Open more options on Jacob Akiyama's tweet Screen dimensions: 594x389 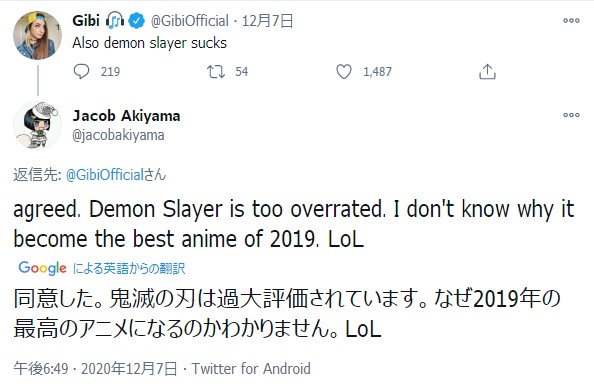(571, 115)
